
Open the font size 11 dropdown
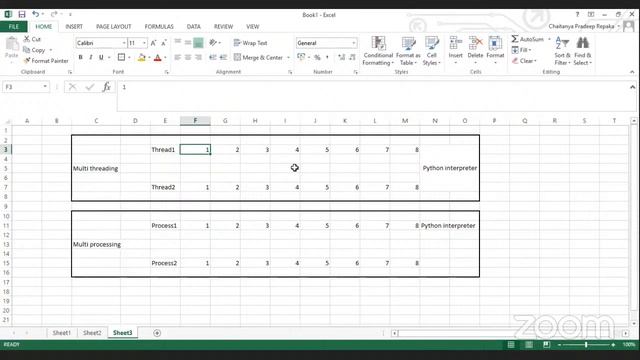click(144, 43)
